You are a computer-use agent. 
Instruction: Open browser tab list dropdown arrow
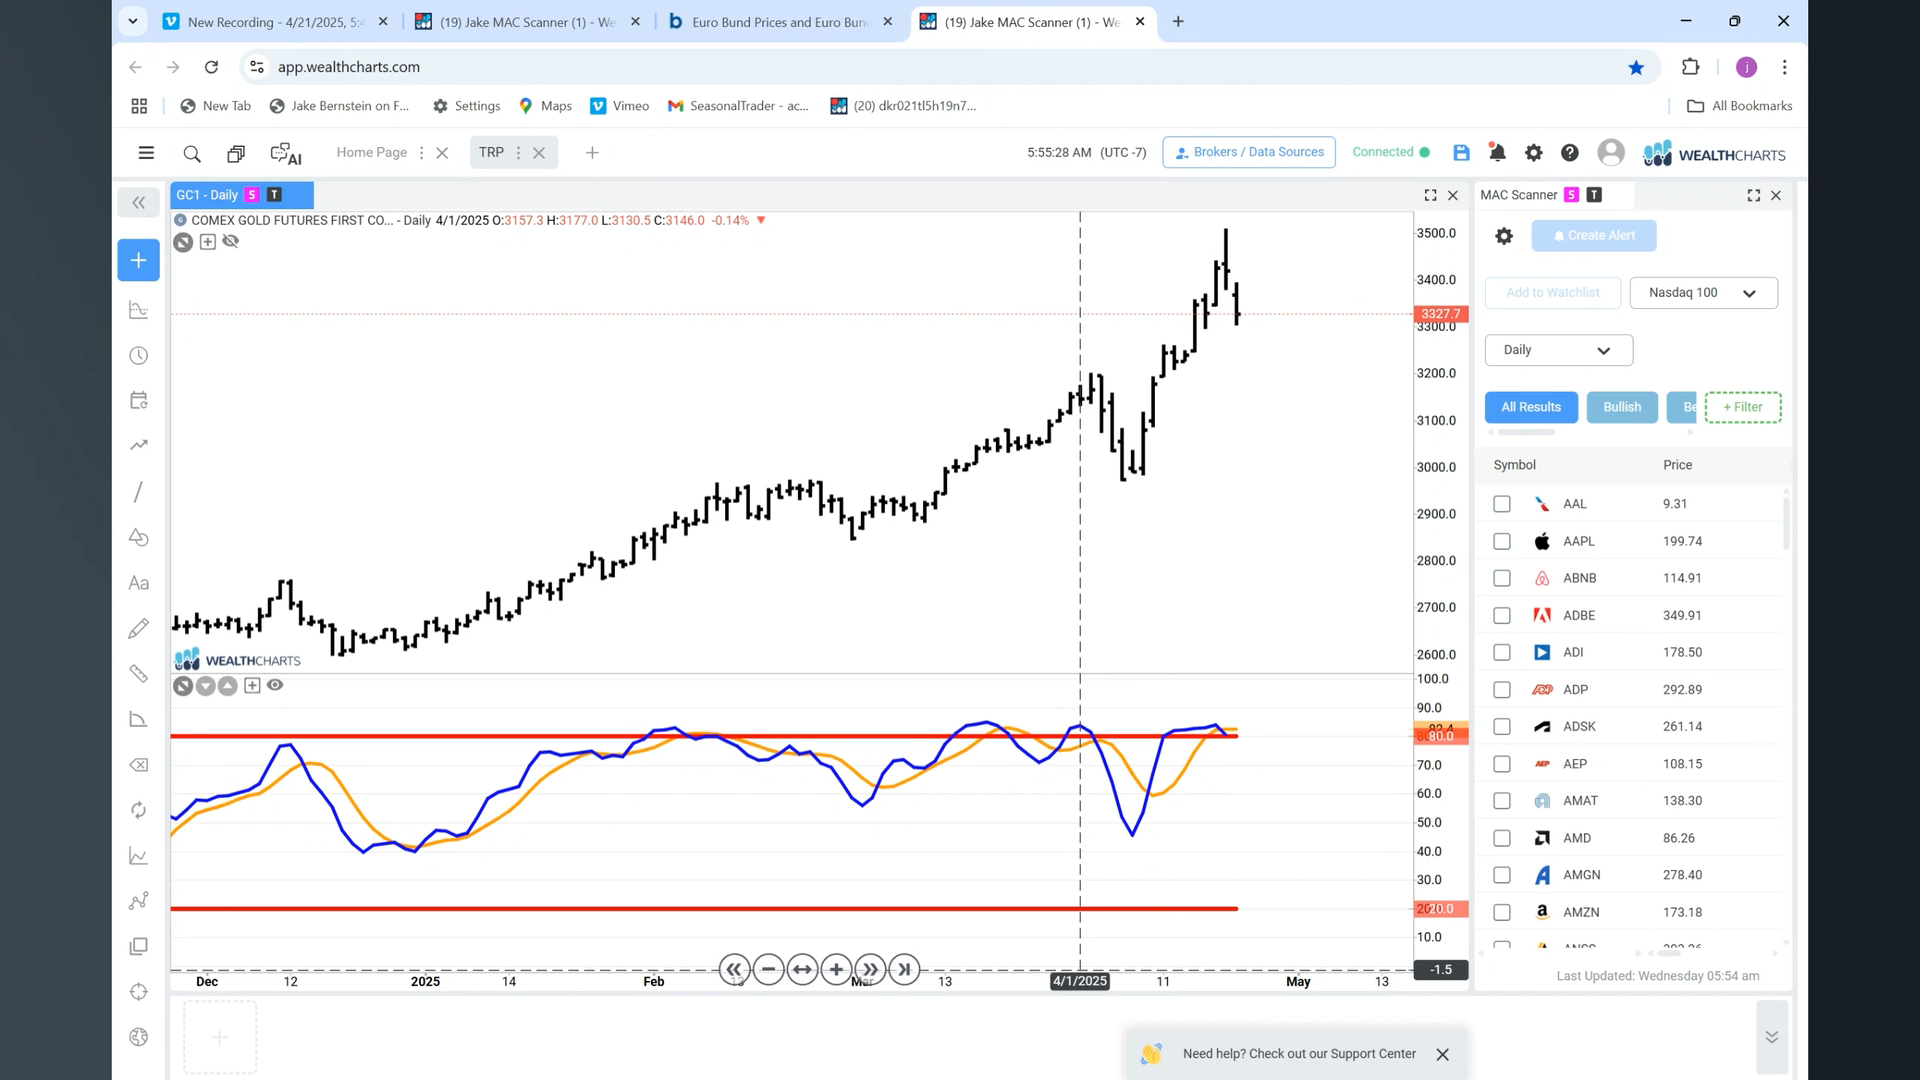point(133,21)
